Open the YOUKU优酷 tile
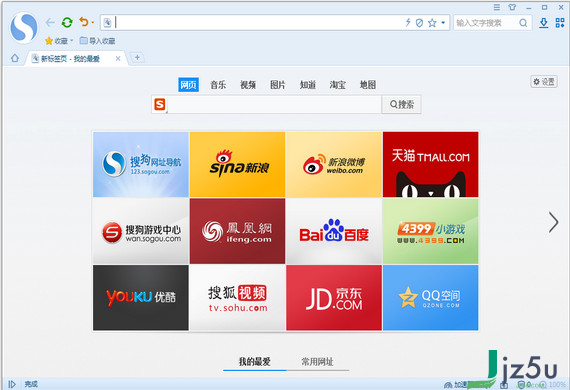This screenshot has height=390, width=570. point(141,298)
